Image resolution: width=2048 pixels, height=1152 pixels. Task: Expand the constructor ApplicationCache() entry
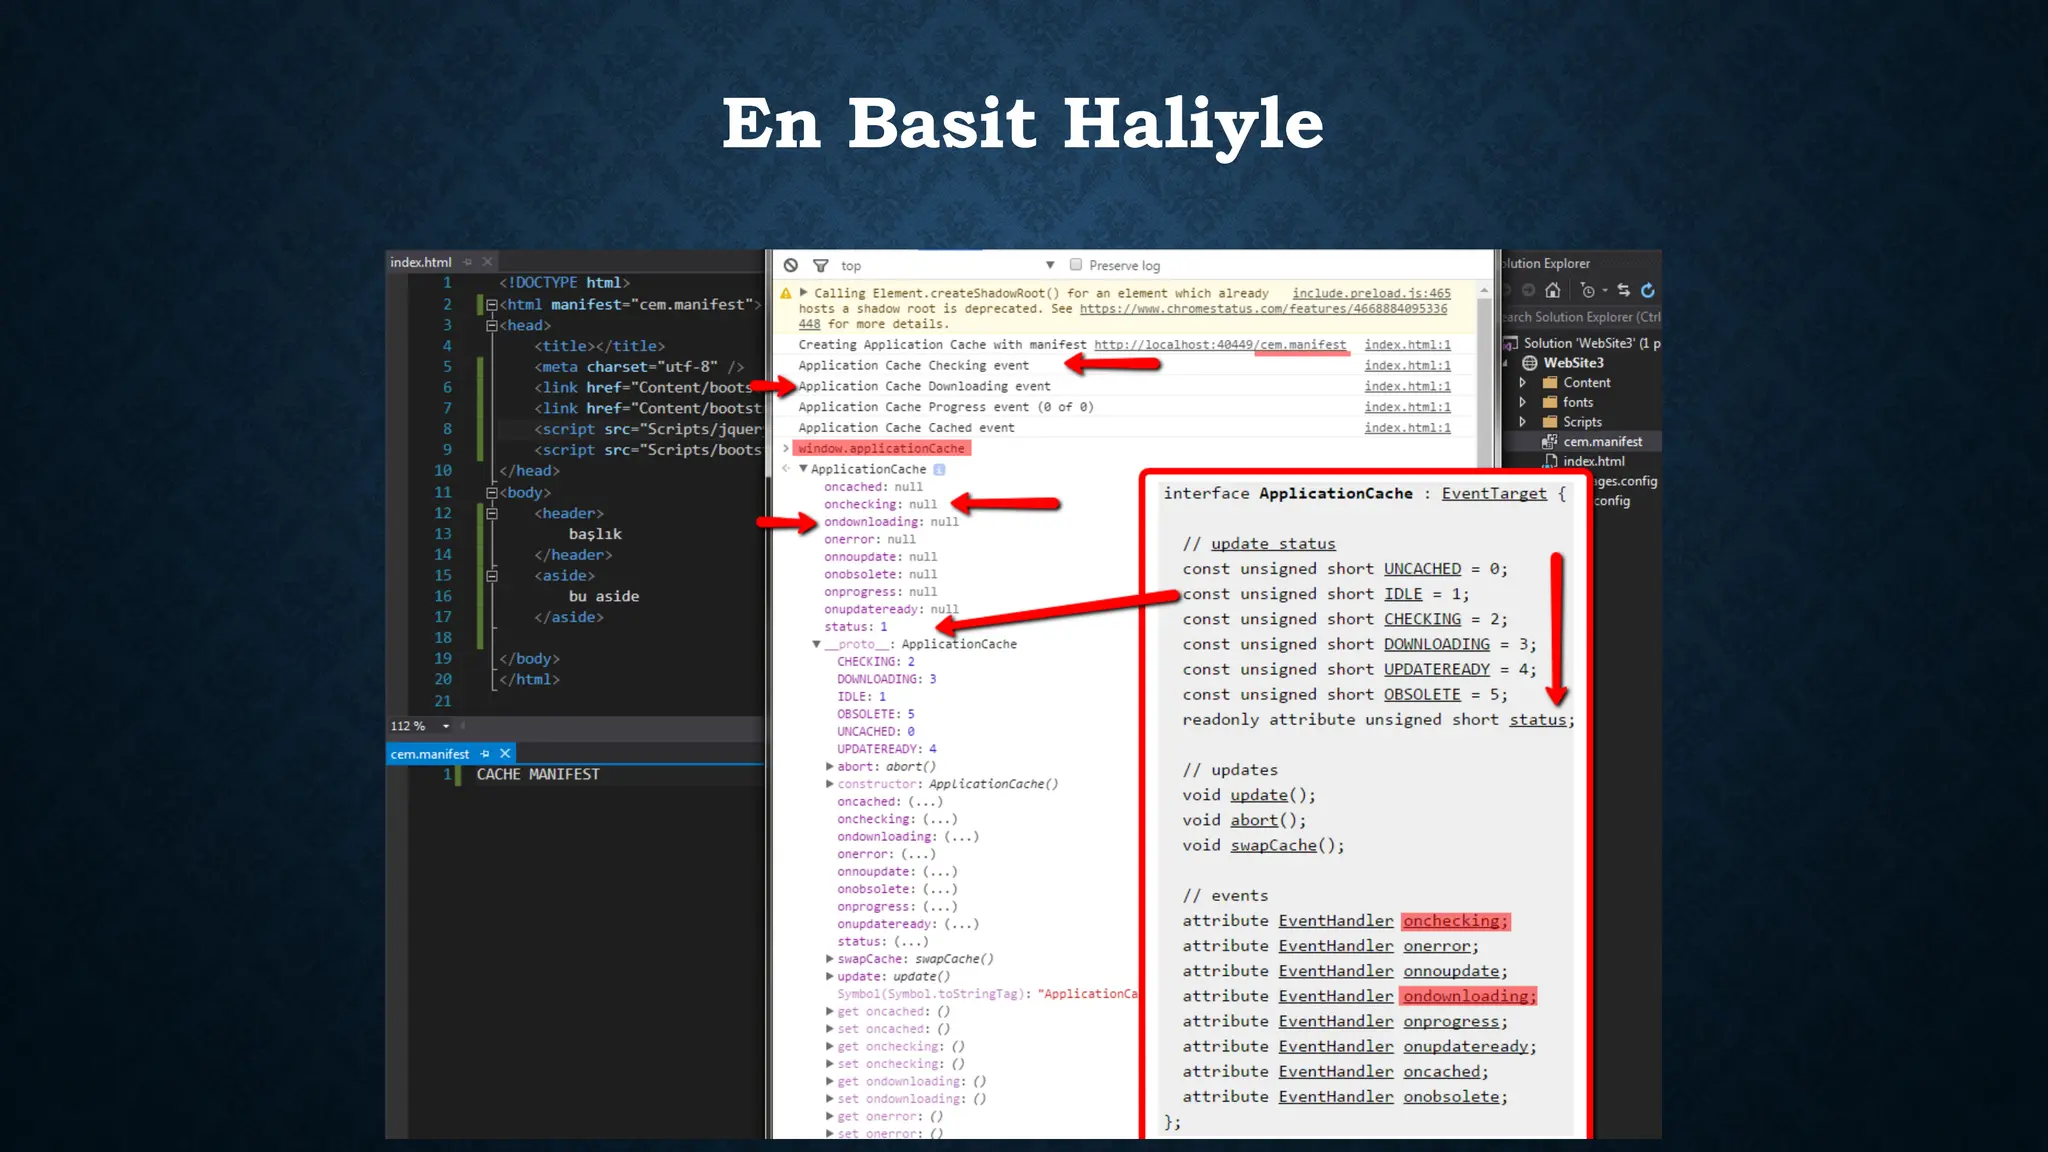click(829, 784)
